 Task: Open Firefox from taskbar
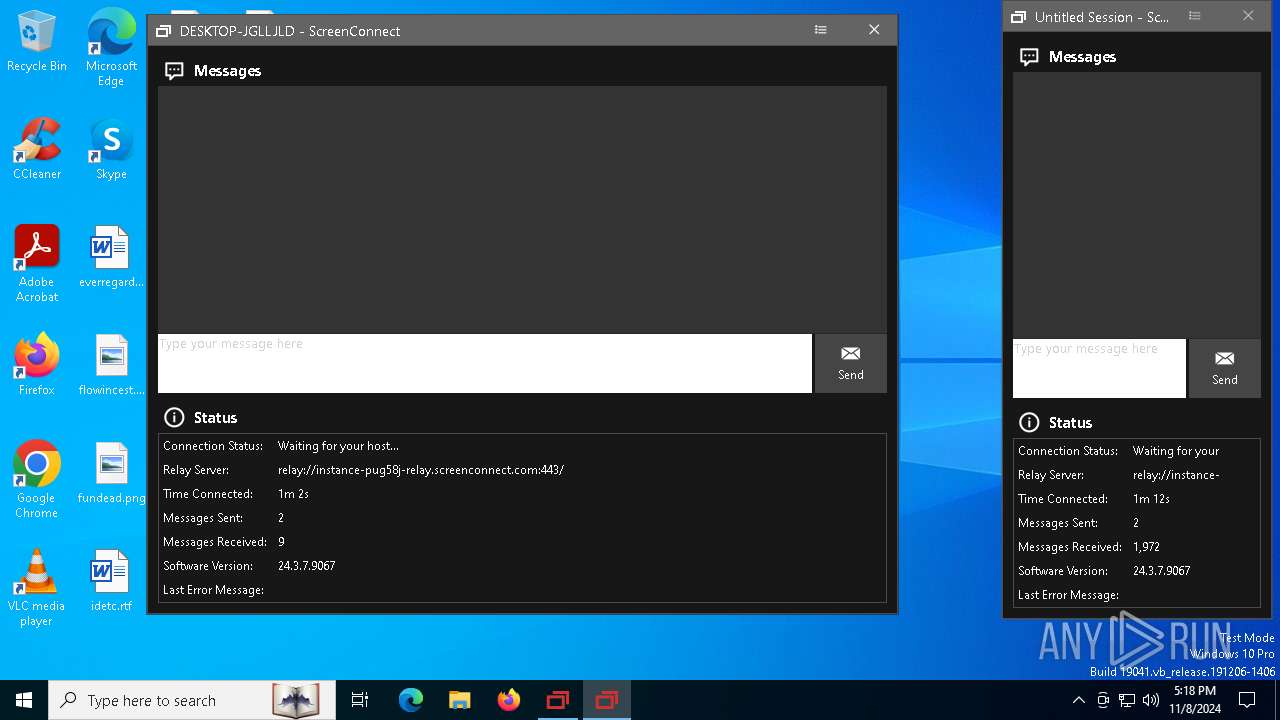pyautogui.click(x=509, y=700)
